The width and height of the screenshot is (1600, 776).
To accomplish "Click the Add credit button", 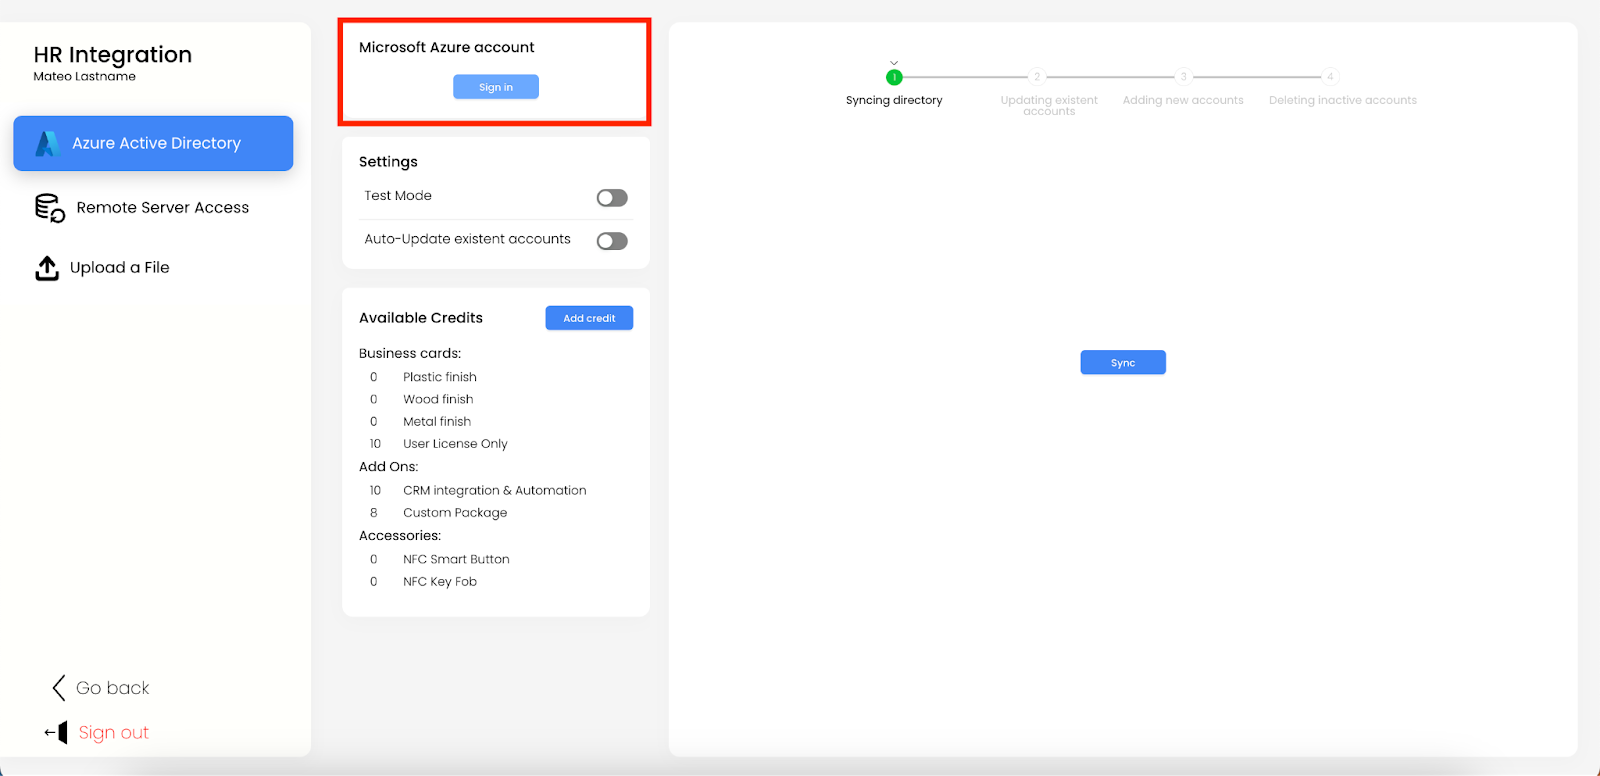I will point(589,318).
